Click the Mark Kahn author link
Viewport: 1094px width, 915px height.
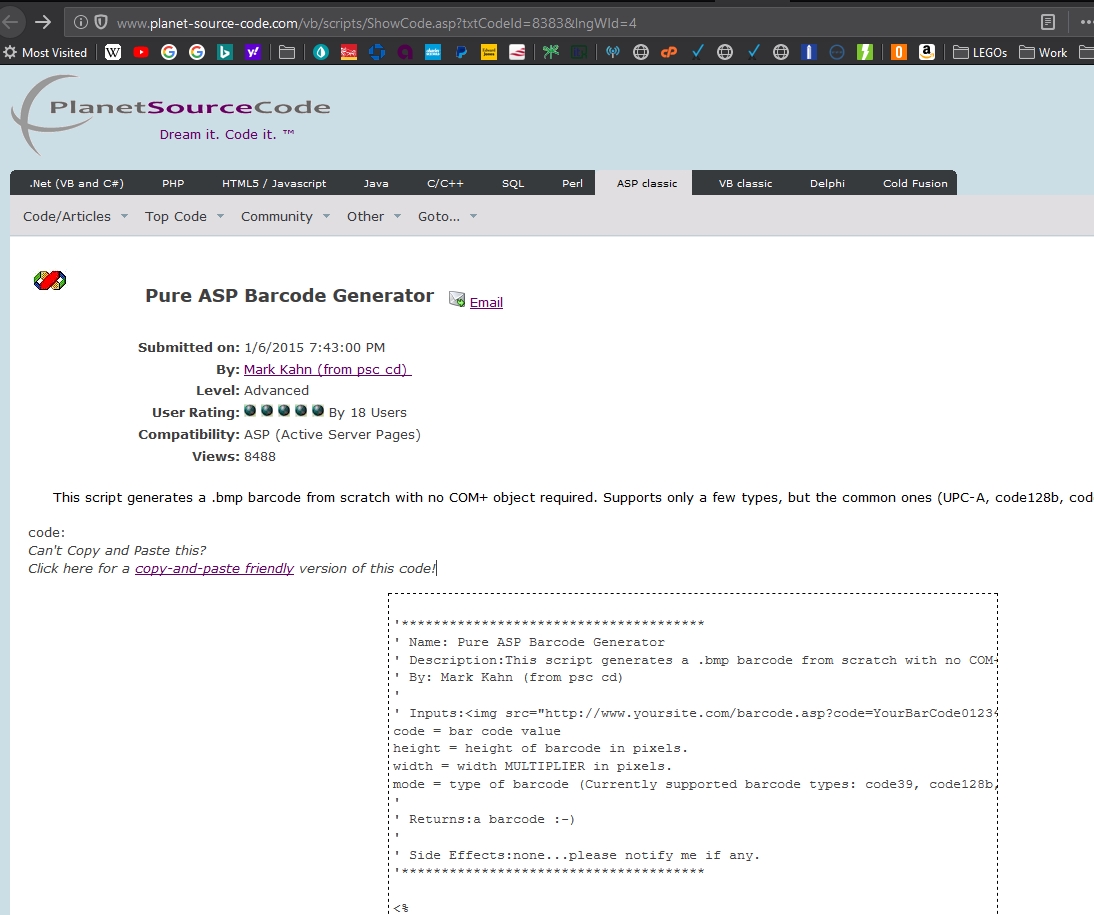pos(327,369)
